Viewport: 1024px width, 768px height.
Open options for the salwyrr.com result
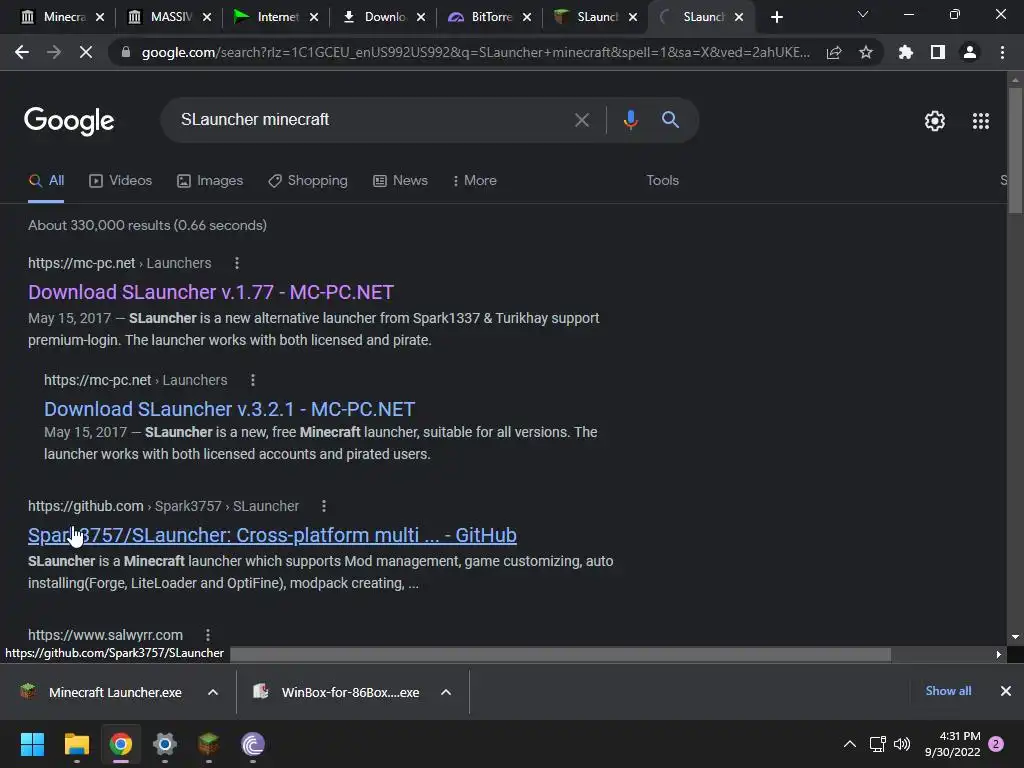click(x=208, y=635)
